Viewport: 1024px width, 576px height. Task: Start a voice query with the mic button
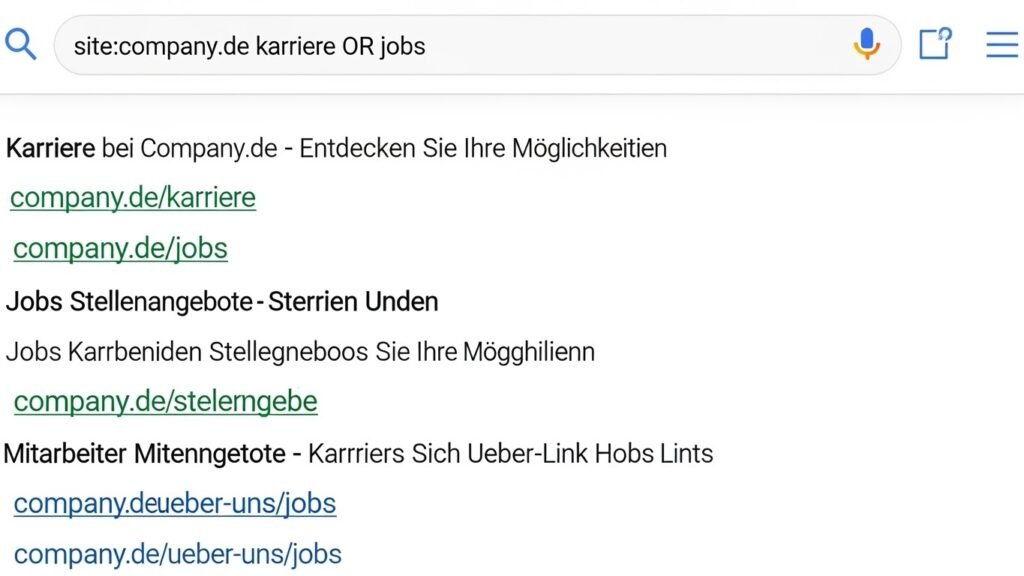click(866, 45)
